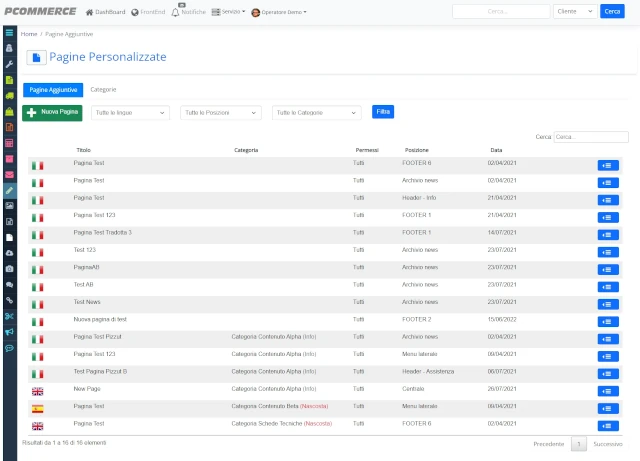Open actions button for Test Pagina Pizzut B
Image resolution: width=640 pixels, height=461 pixels.
click(608, 374)
